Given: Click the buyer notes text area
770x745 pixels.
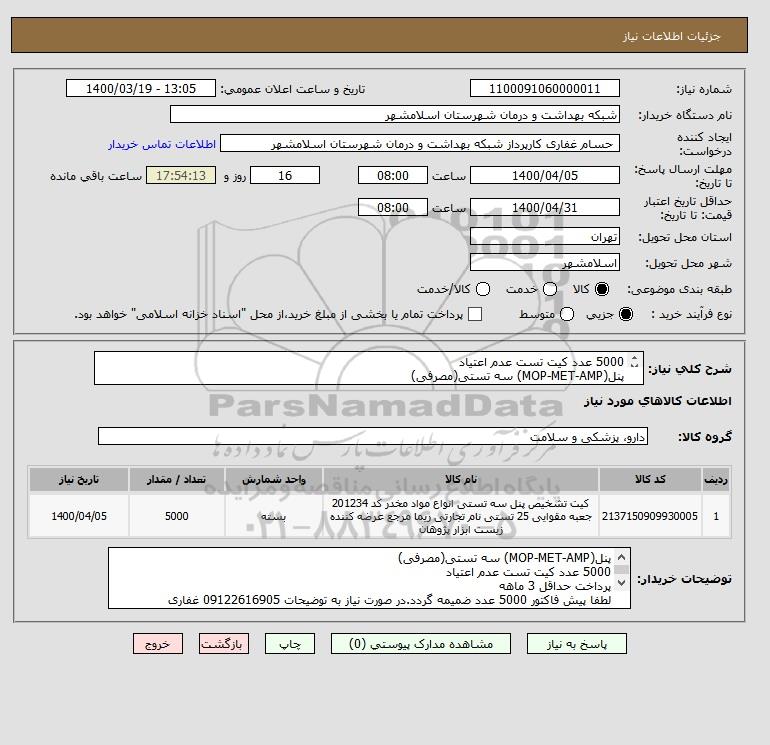Looking at the screenshot, I should pyautogui.click(x=369, y=579).
